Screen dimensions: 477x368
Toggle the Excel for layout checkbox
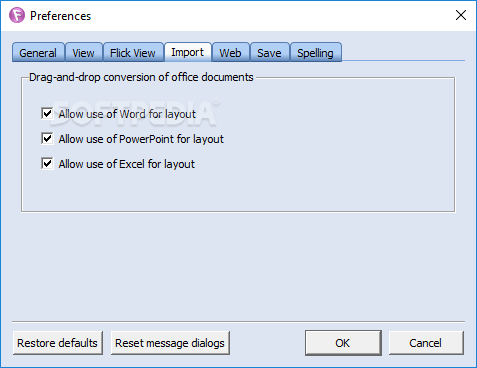pyautogui.click(x=47, y=164)
